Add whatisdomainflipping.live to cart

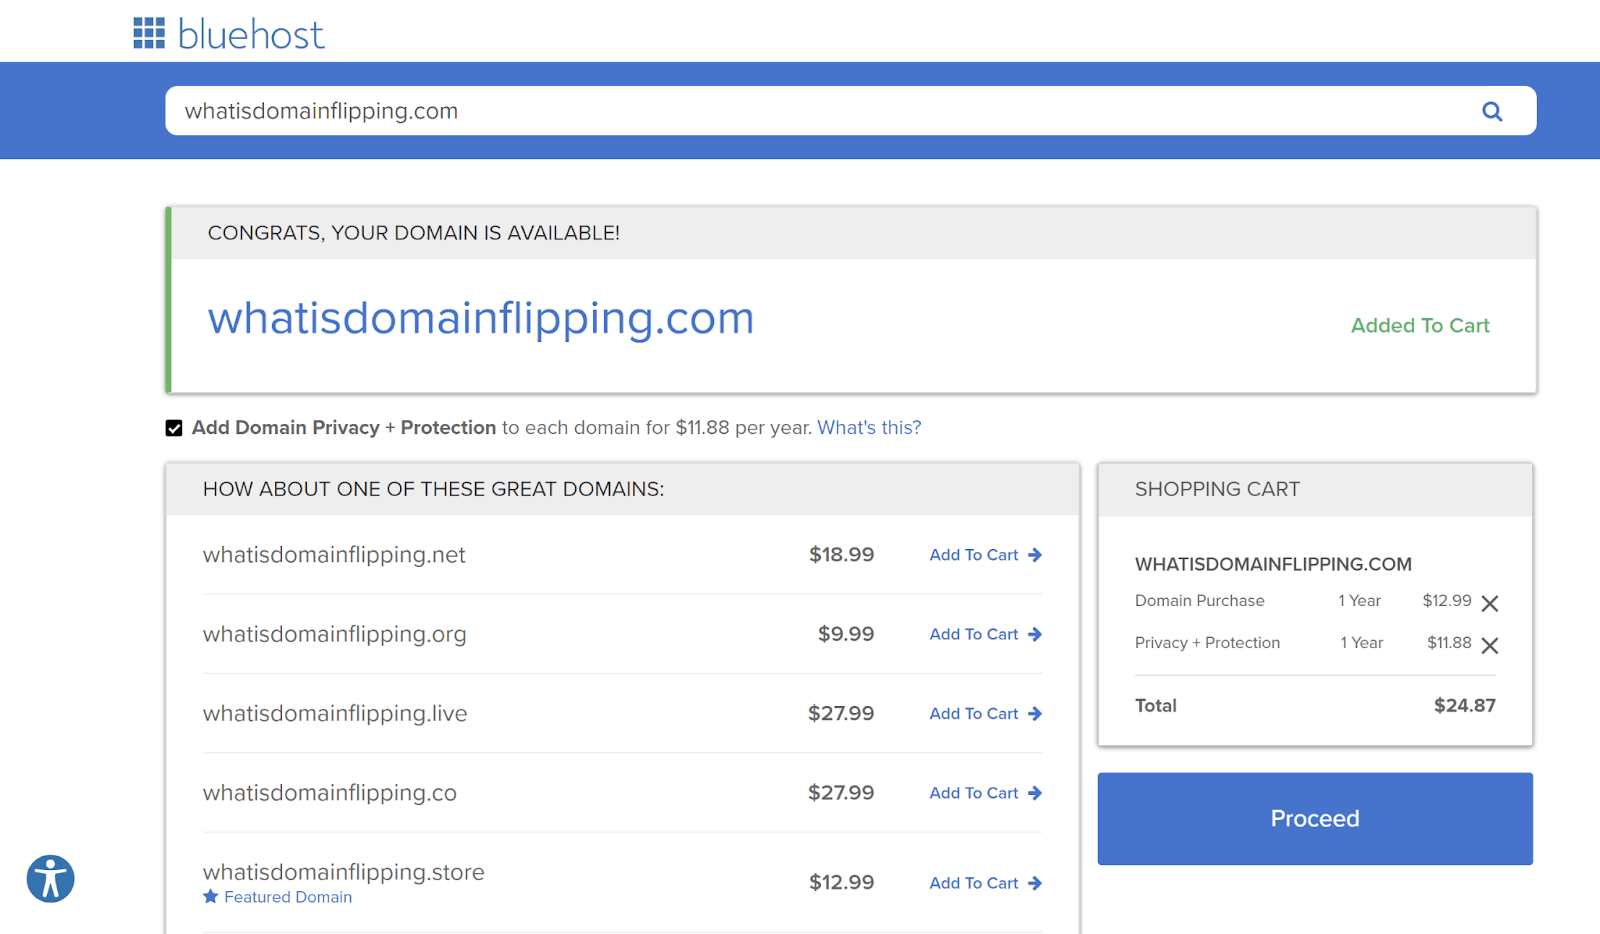pos(973,713)
